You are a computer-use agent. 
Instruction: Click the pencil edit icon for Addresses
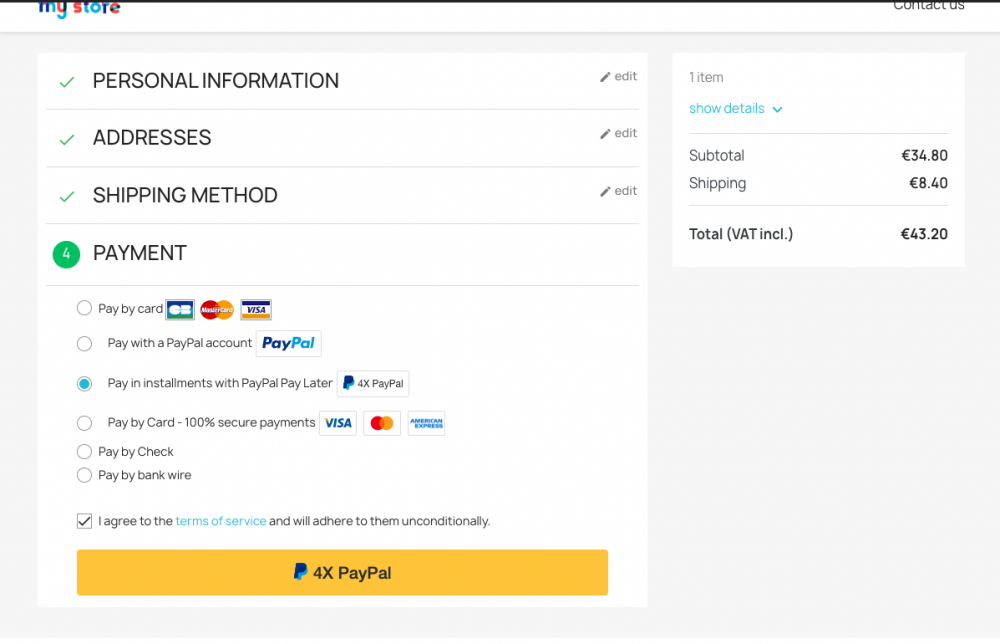pyautogui.click(x=605, y=133)
